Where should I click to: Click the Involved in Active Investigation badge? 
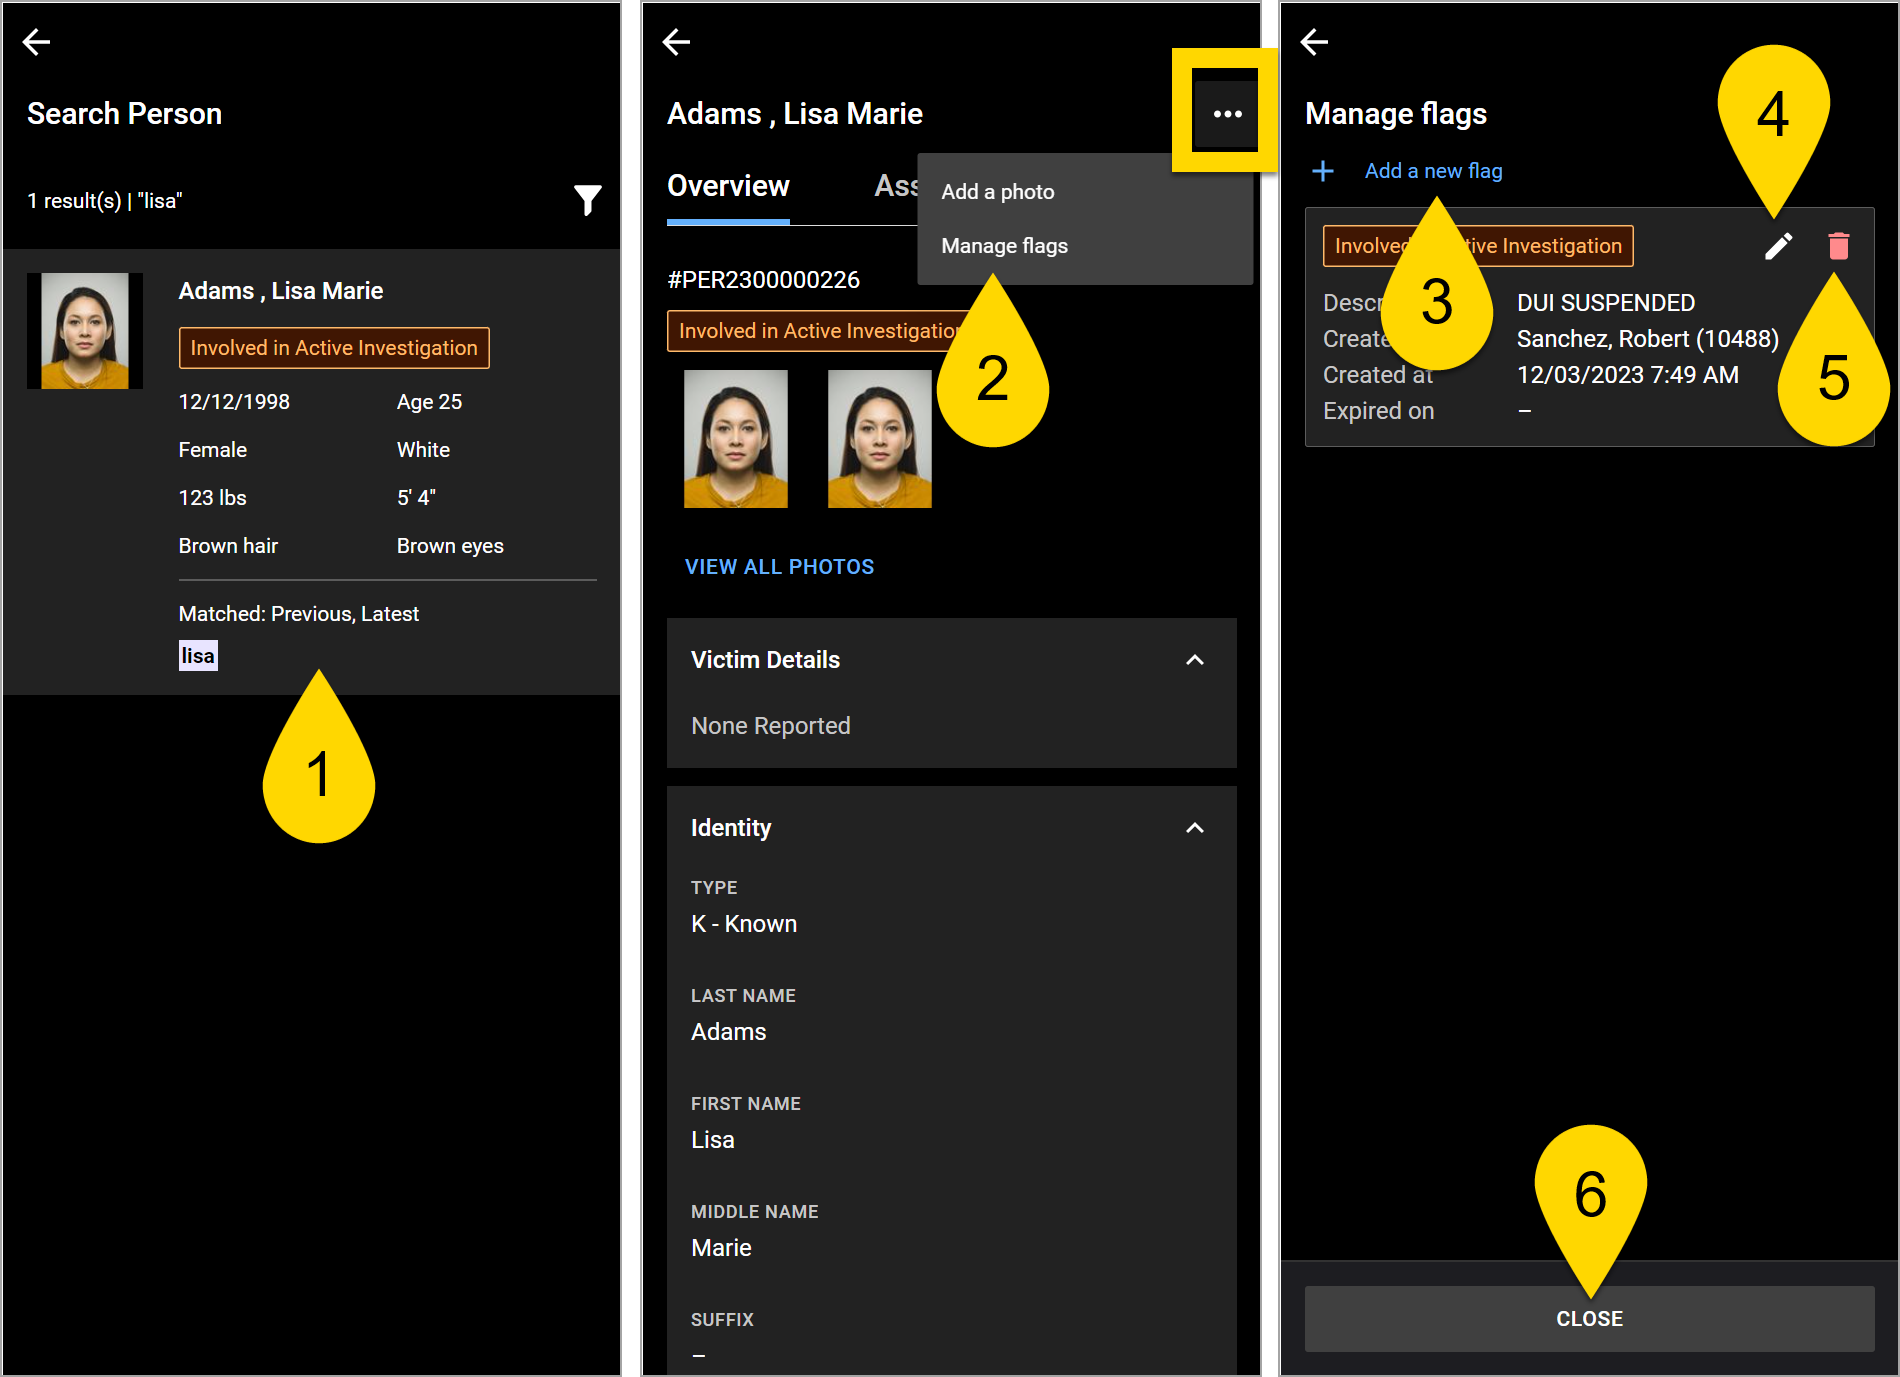click(x=334, y=347)
